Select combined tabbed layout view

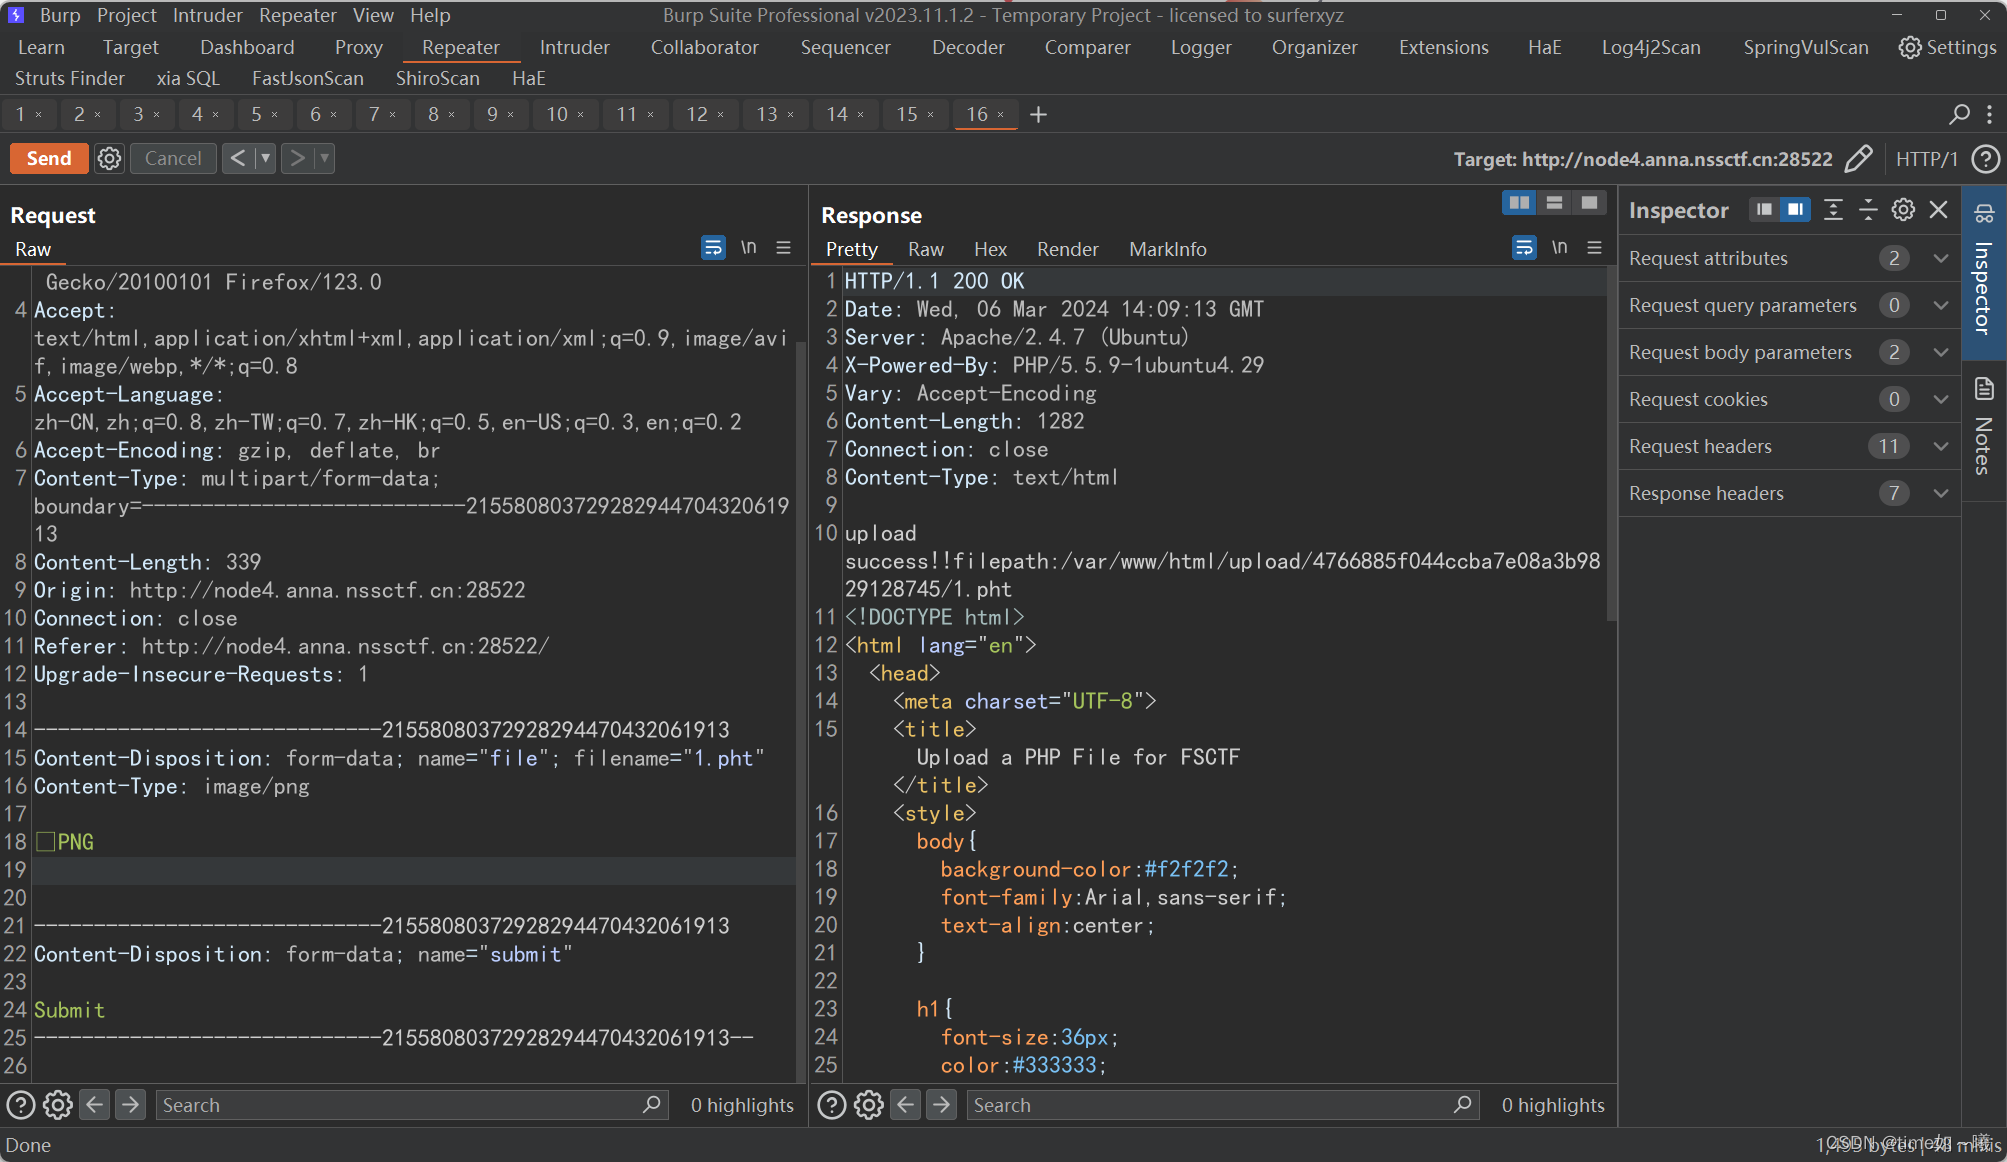[x=1589, y=203]
